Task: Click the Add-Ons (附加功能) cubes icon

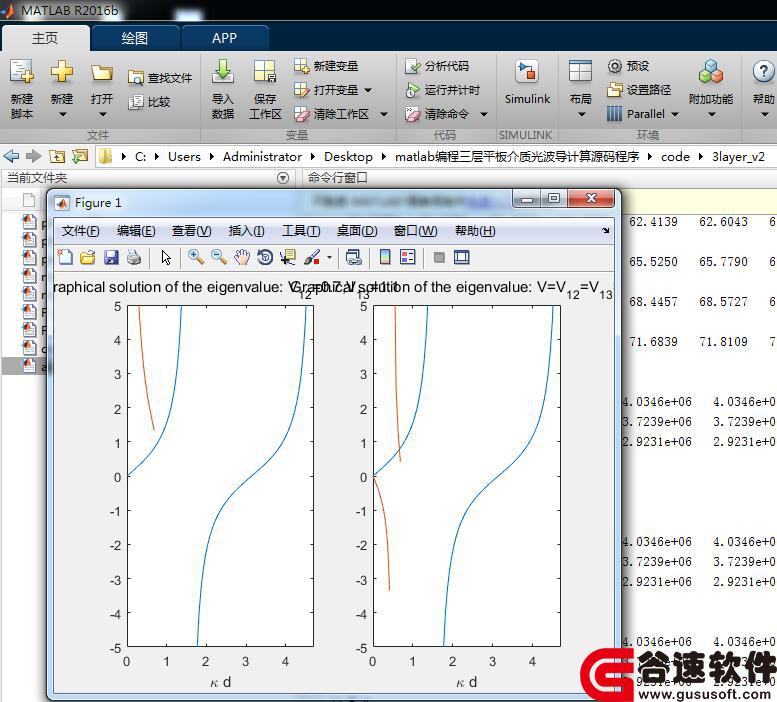Action: pyautogui.click(x=711, y=72)
